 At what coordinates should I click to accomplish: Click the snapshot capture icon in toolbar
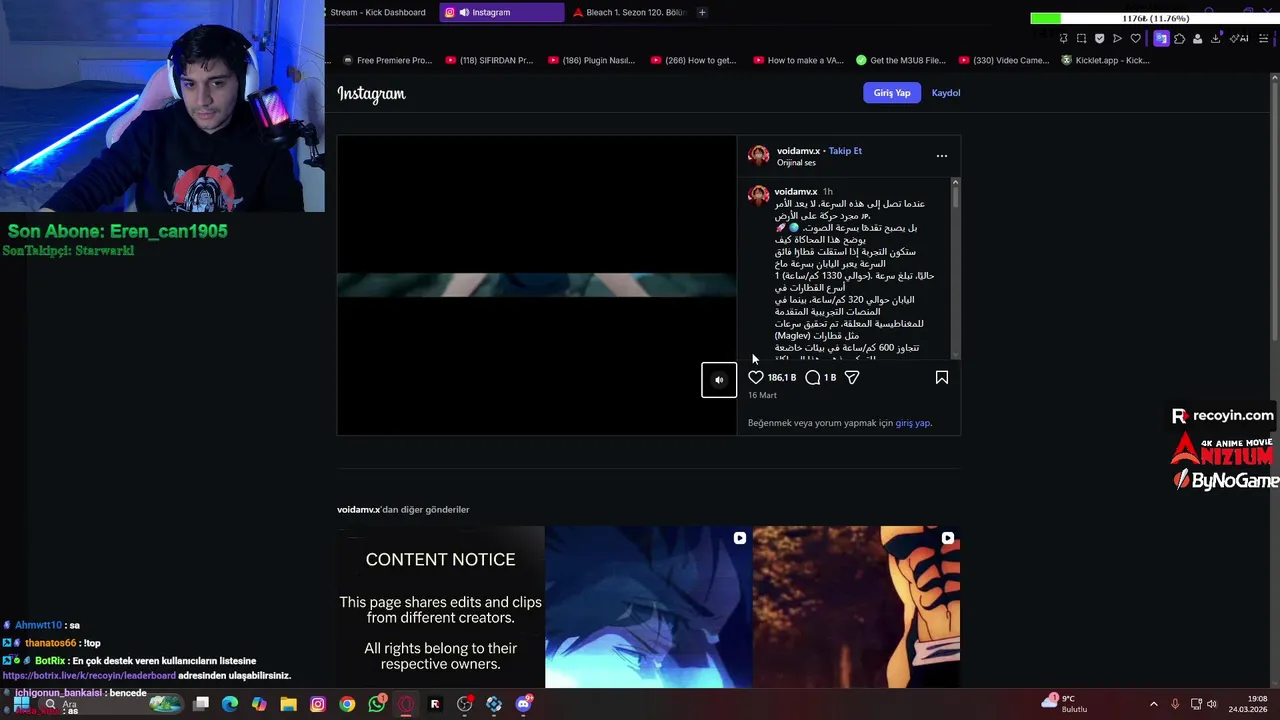(x=1081, y=39)
